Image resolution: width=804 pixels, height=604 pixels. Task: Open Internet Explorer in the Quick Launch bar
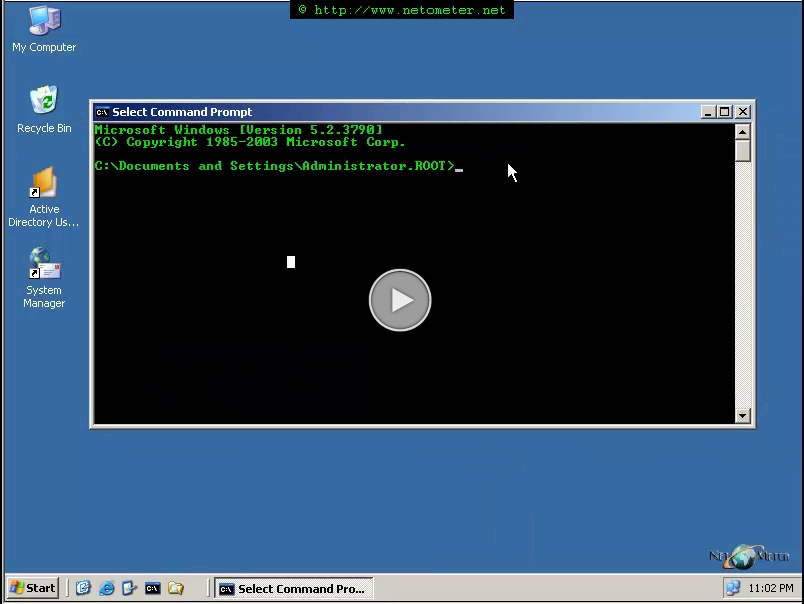tap(108, 589)
